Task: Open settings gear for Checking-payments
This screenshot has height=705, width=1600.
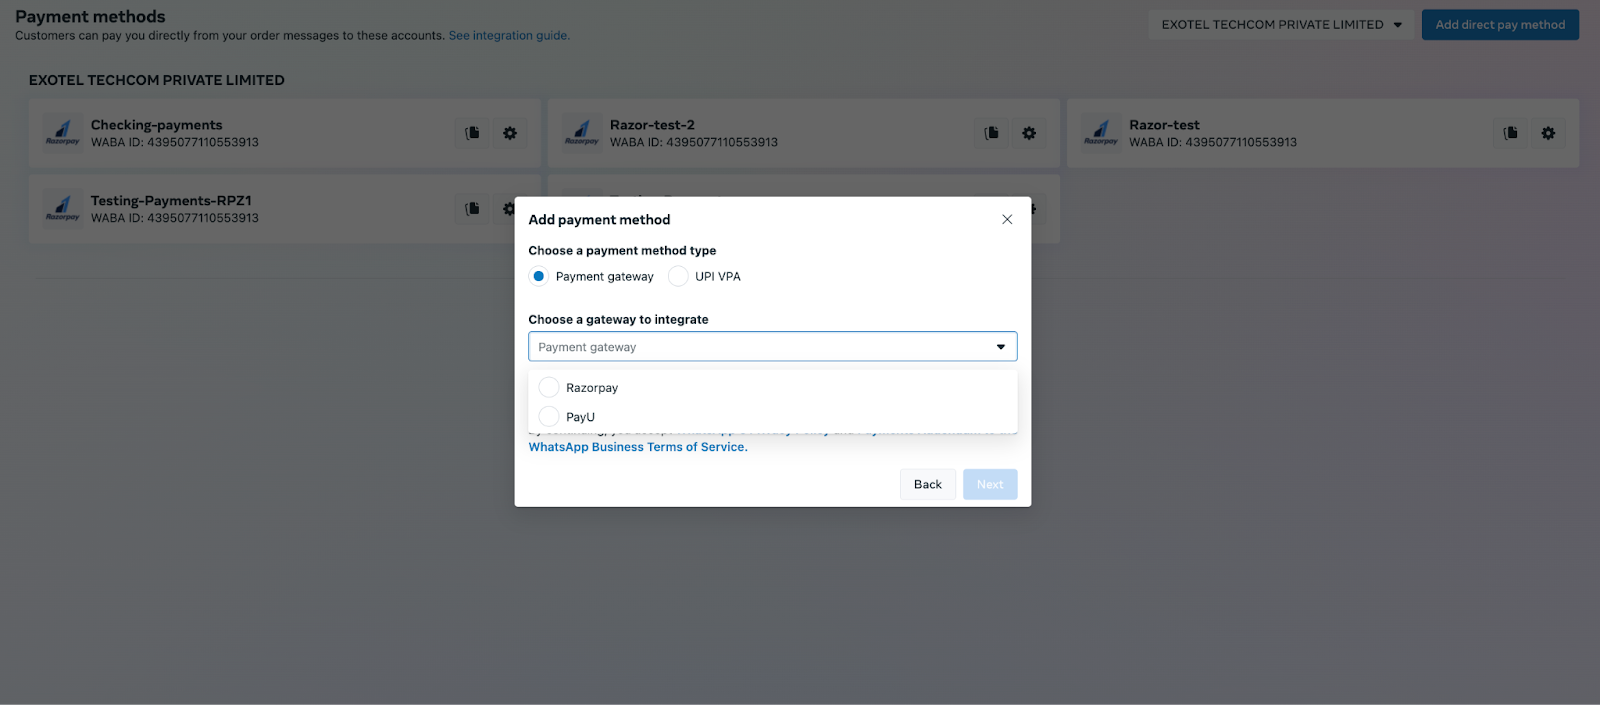Action: (x=510, y=133)
